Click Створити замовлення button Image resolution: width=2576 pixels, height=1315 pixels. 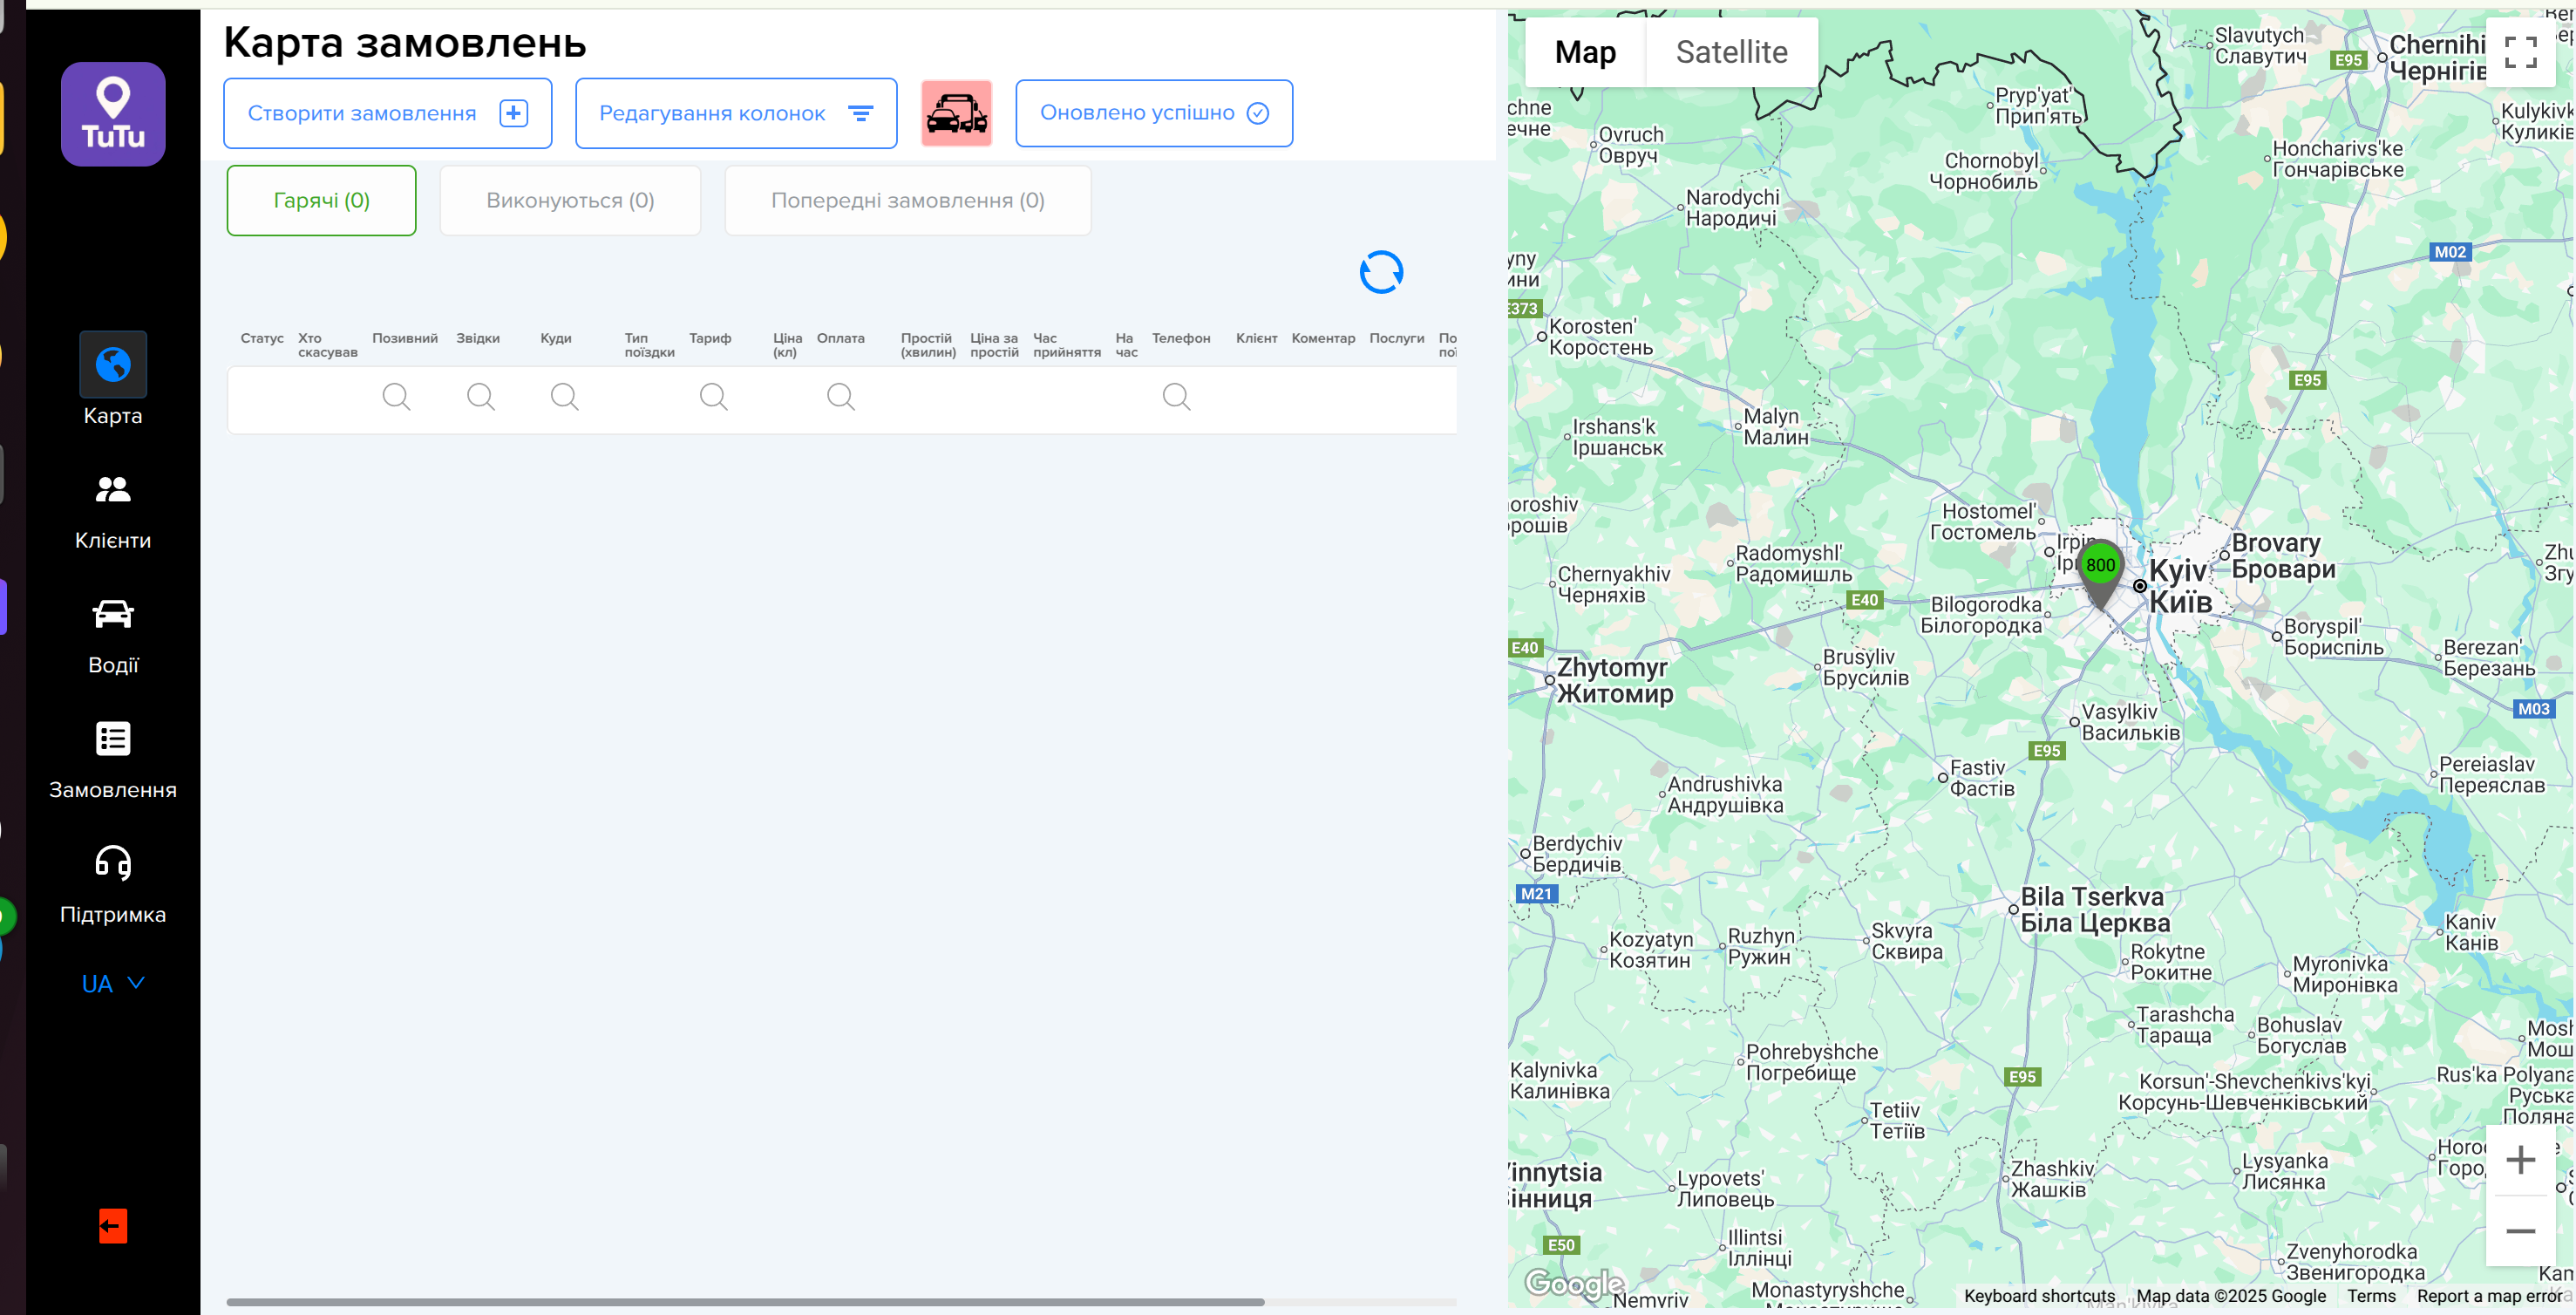pos(387,113)
